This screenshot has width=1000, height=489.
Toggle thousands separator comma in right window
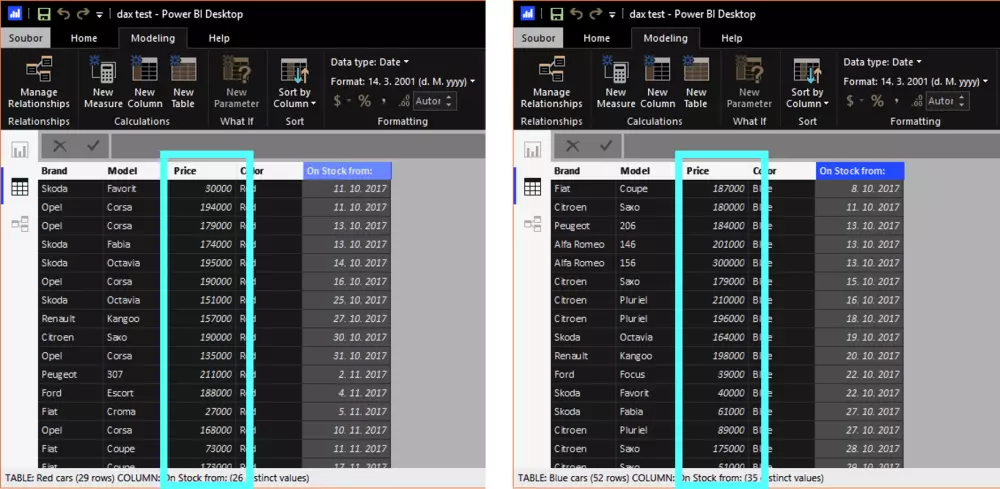tap(897, 101)
